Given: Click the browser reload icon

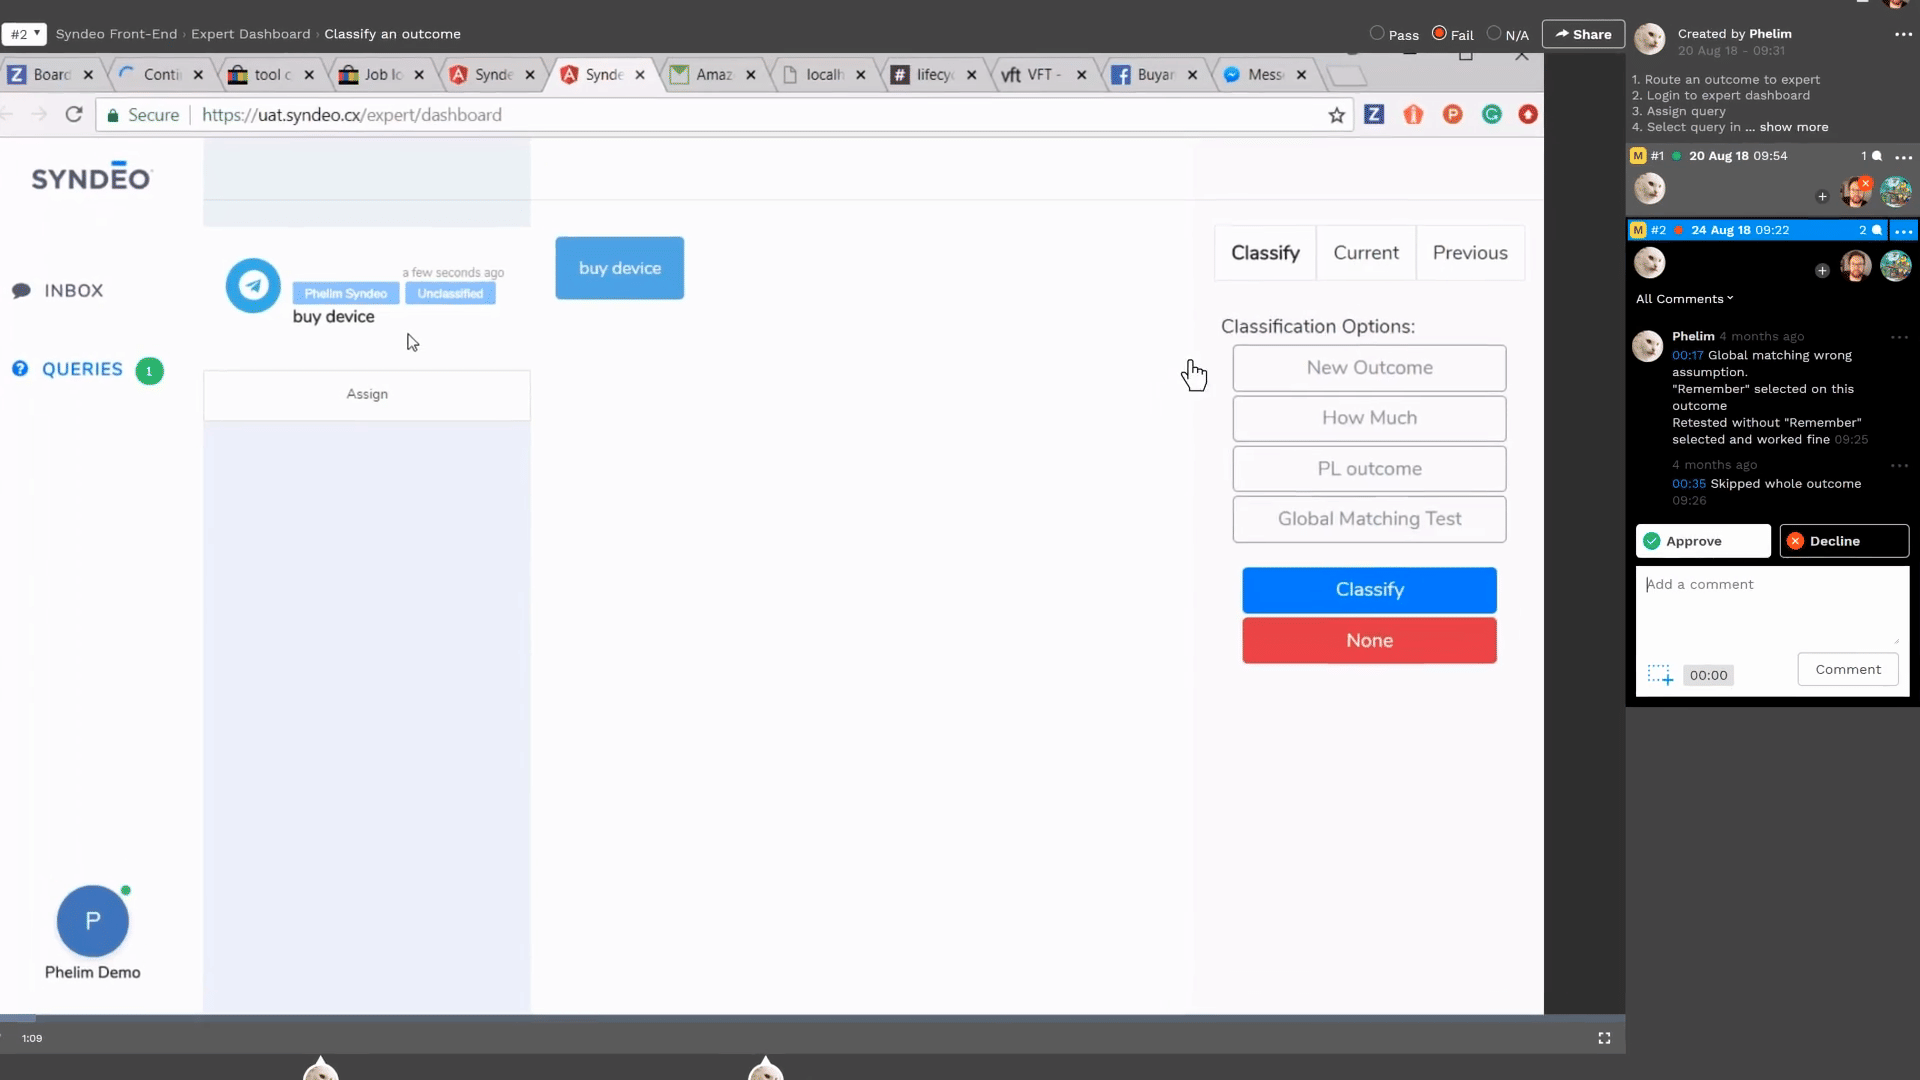Looking at the screenshot, I should pos(74,115).
